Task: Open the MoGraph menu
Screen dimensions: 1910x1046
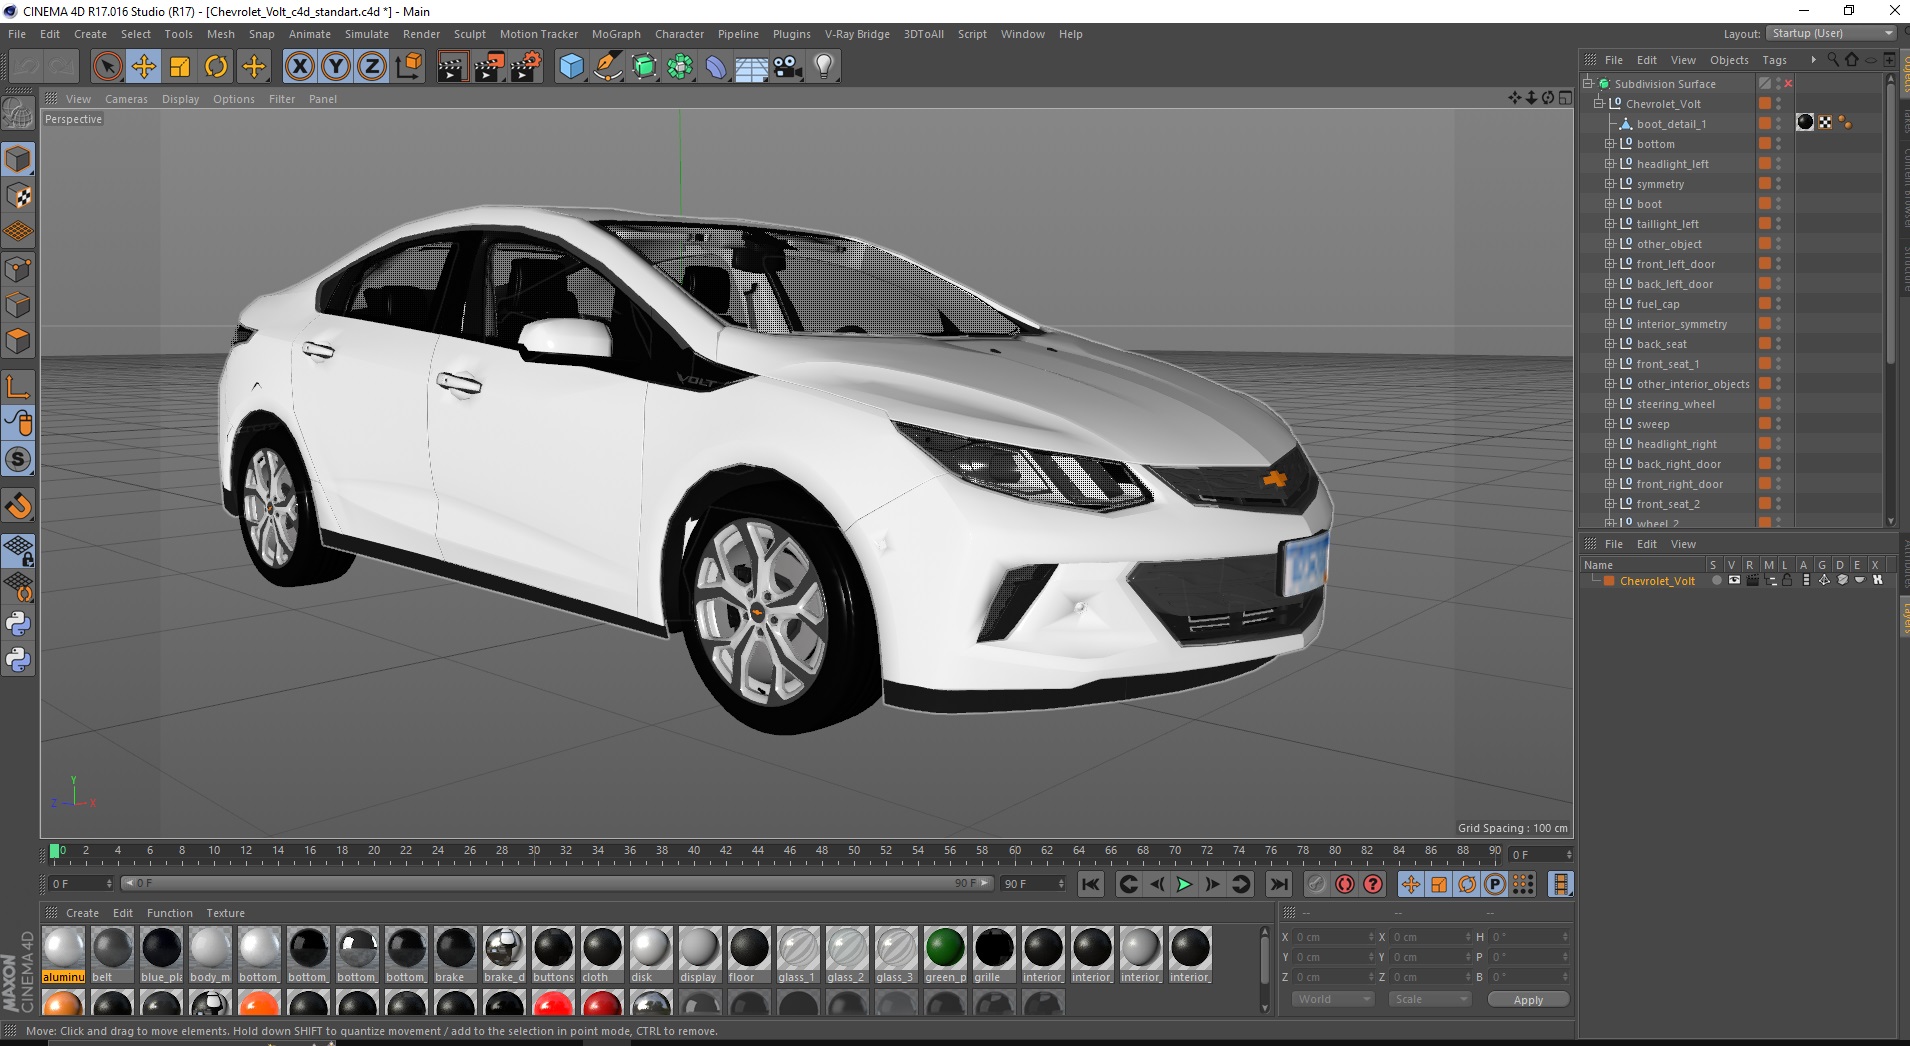Action: 616,34
